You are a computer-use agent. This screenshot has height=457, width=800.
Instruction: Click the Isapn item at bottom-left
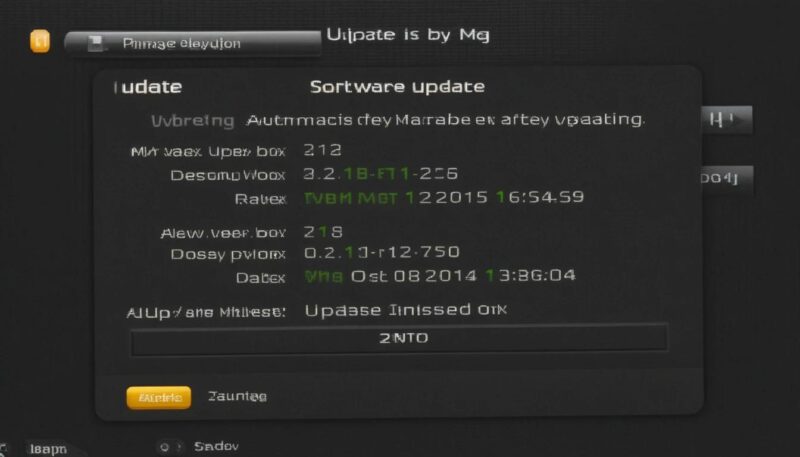[48, 449]
